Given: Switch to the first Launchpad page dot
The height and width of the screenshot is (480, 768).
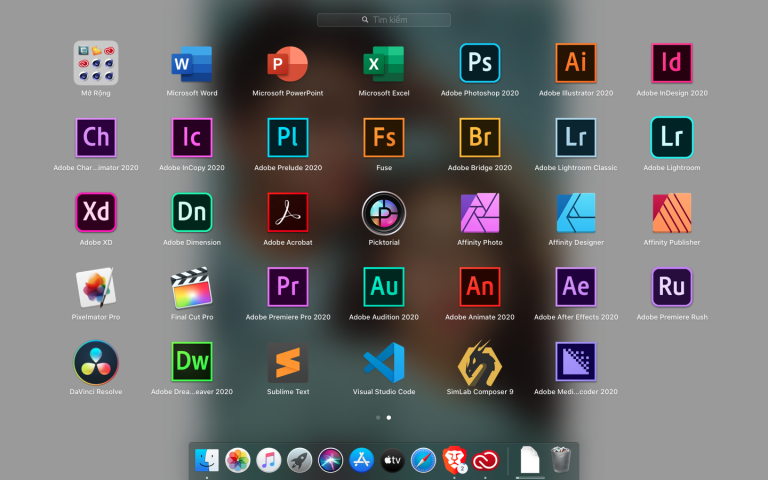Looking at the screenshot, I should click(378, 418).
